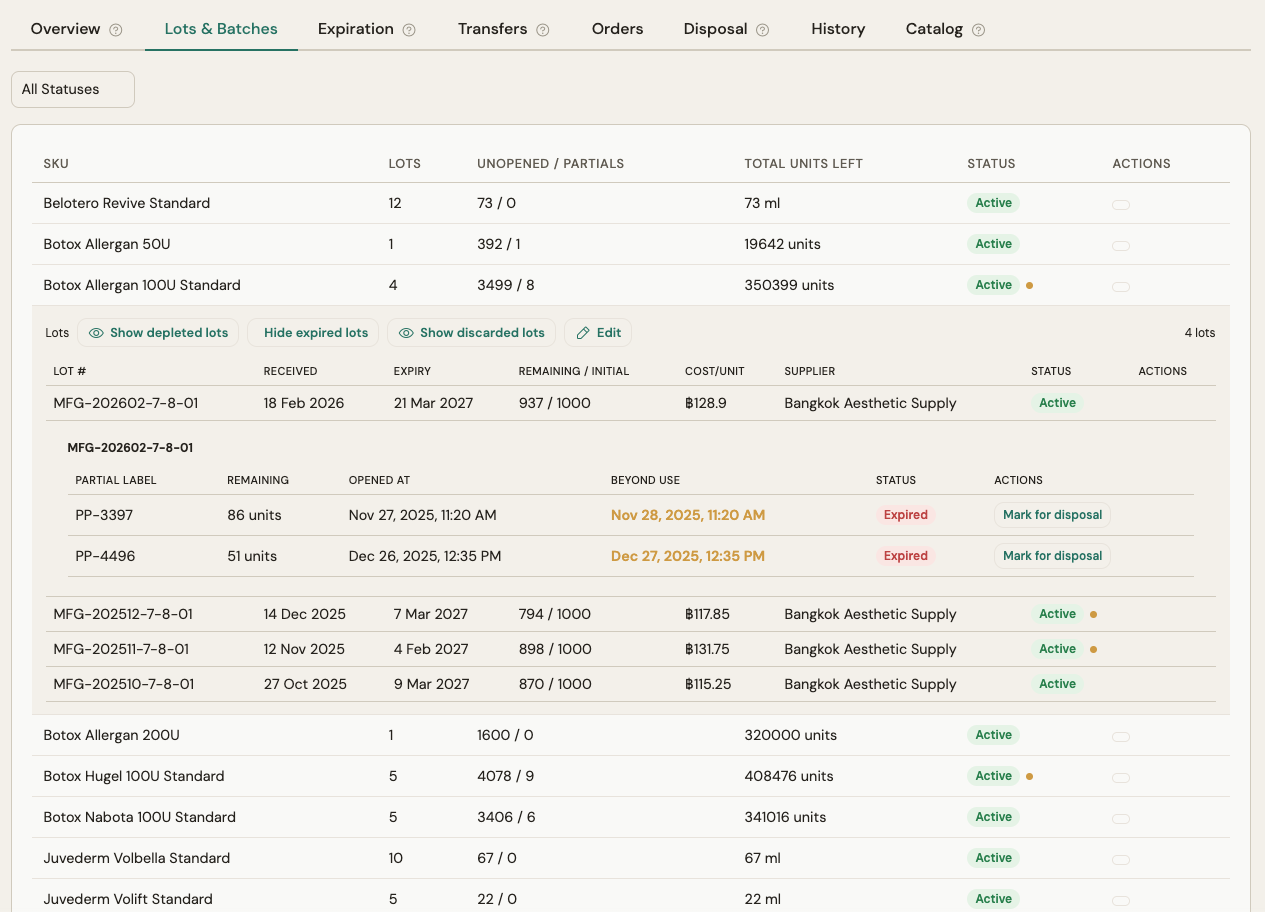The height and width of the screenshot is (912, 1265).
Task: Click the eye icon on Show depleted lots
Action: [95, 332]
